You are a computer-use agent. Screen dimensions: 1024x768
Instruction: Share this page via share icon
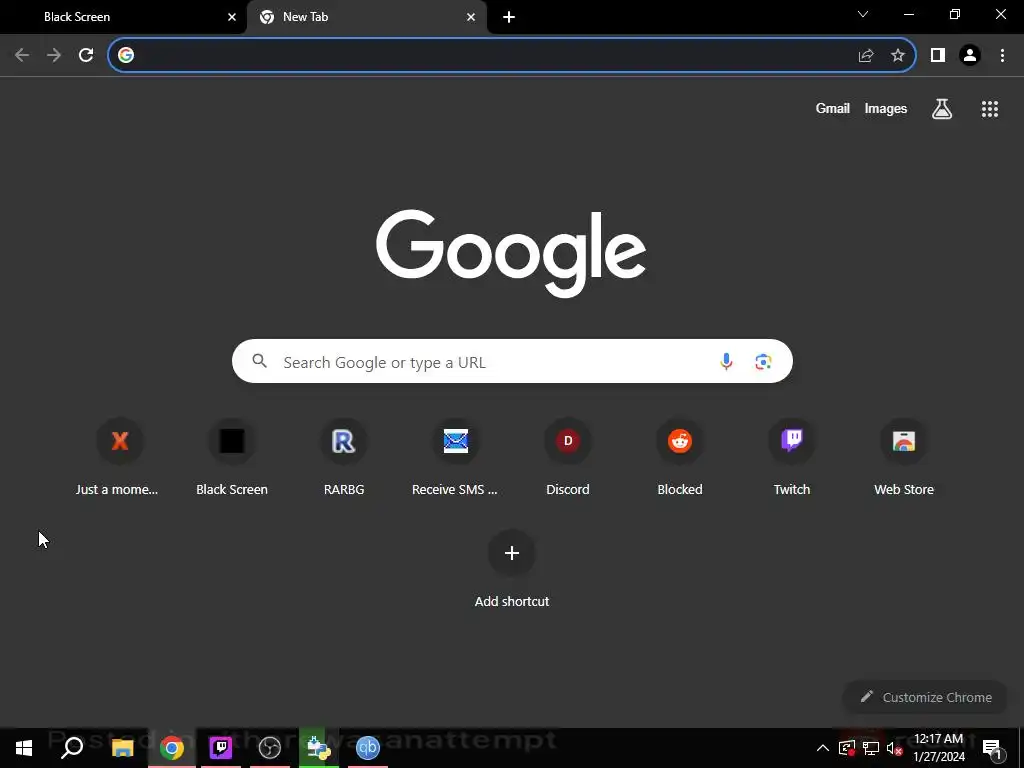866,56
